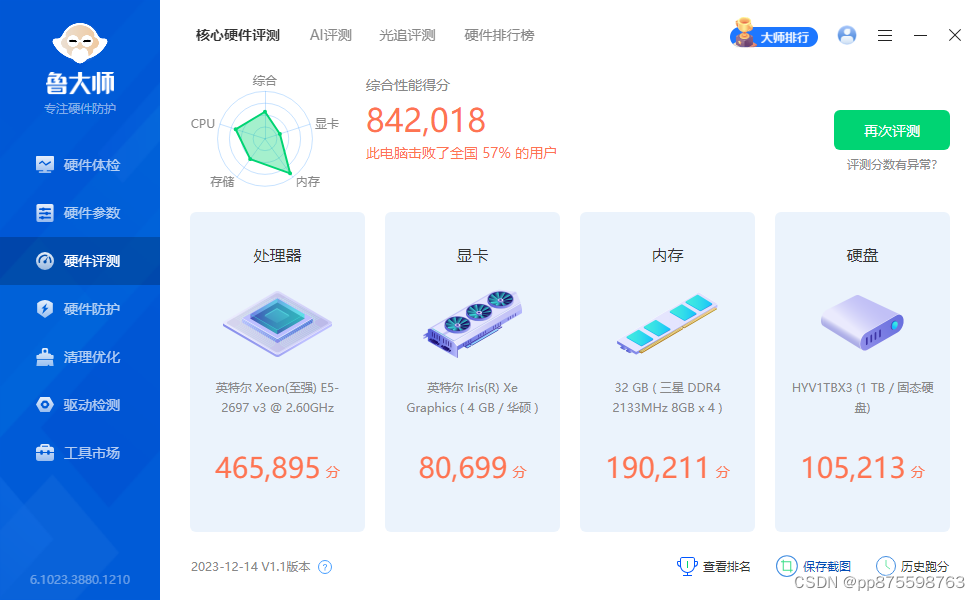Click the 内存 card title

pyautogui.click(x=668, y=256)
